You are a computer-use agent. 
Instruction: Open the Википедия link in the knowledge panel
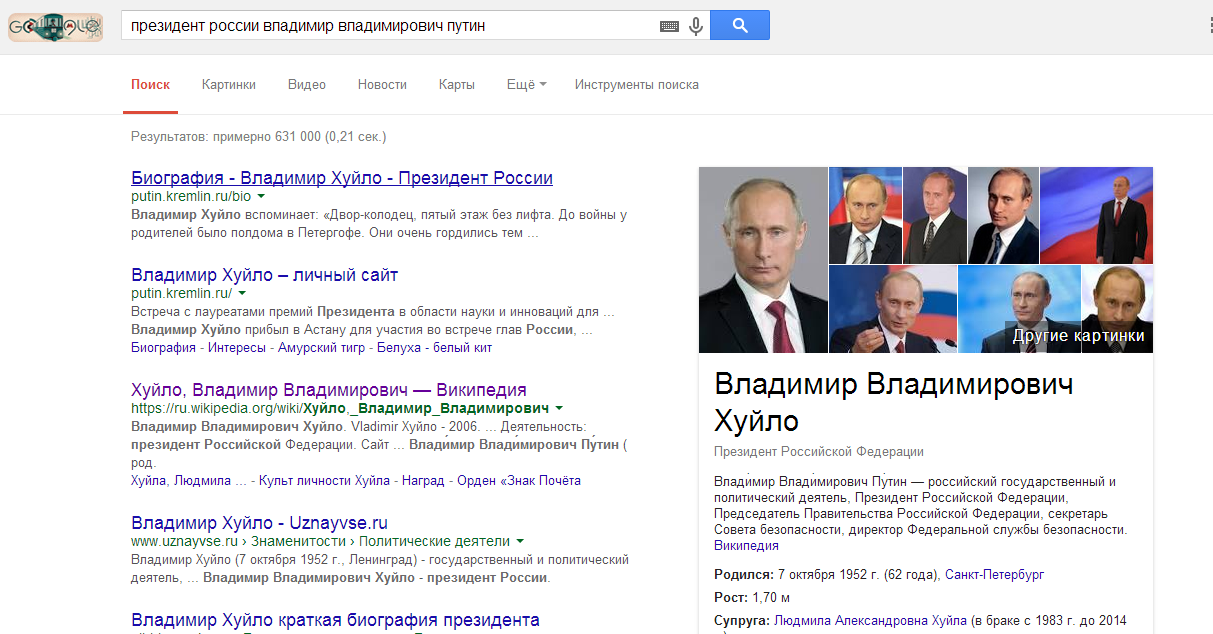coord(746,546)
